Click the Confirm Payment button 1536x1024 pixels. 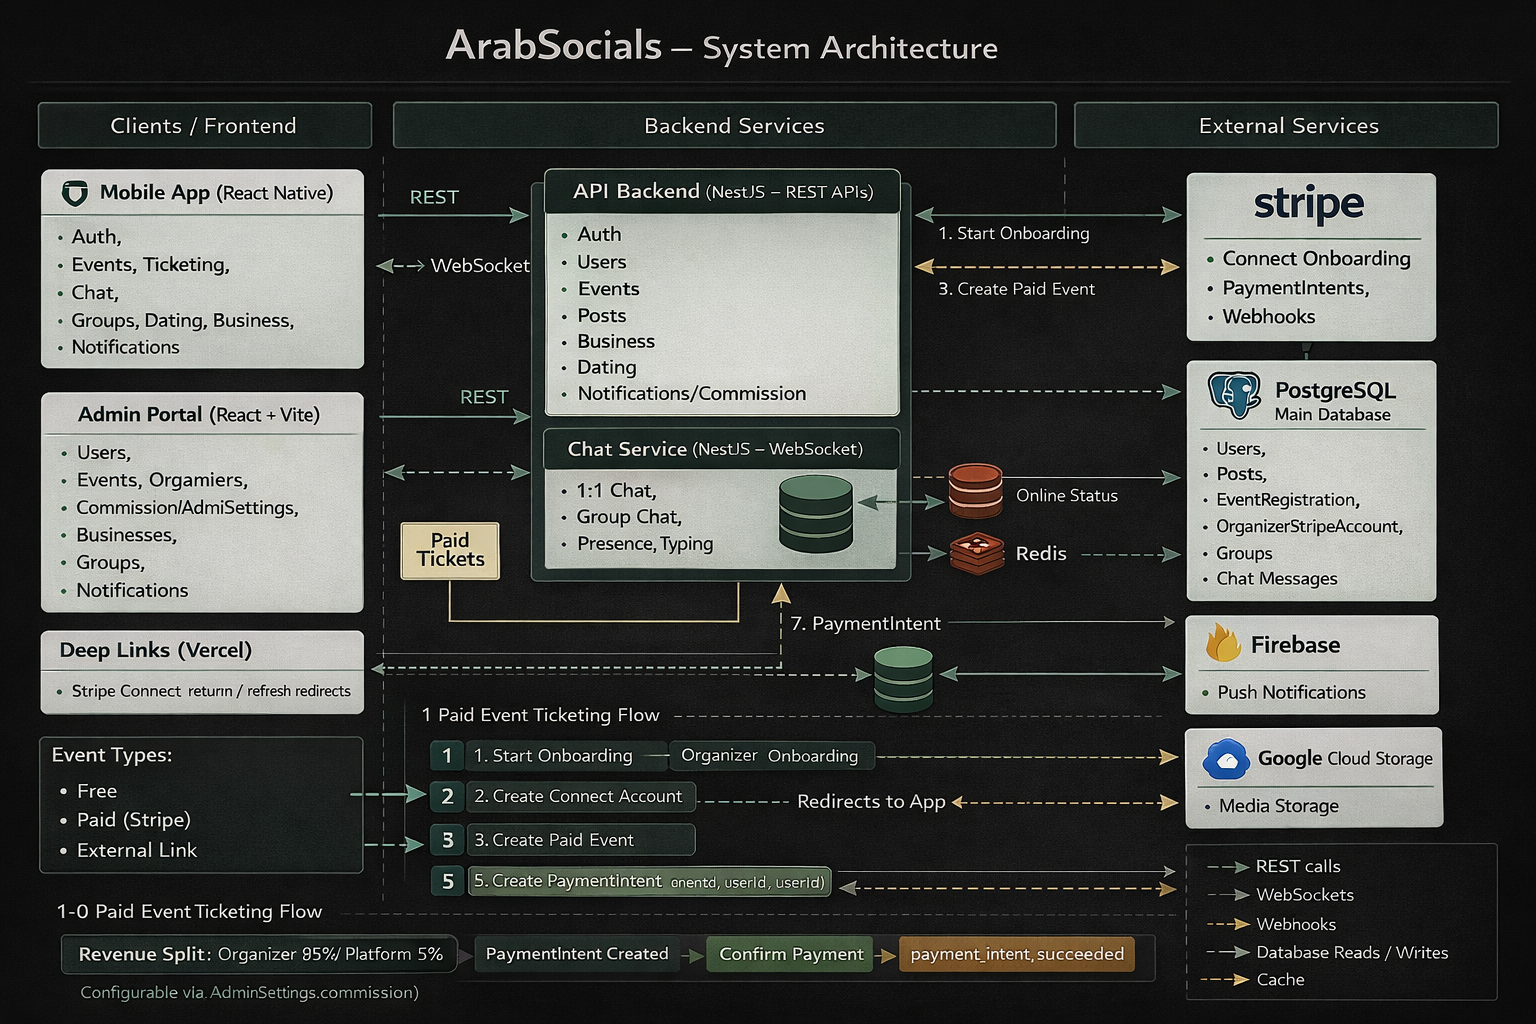[789, 954]
